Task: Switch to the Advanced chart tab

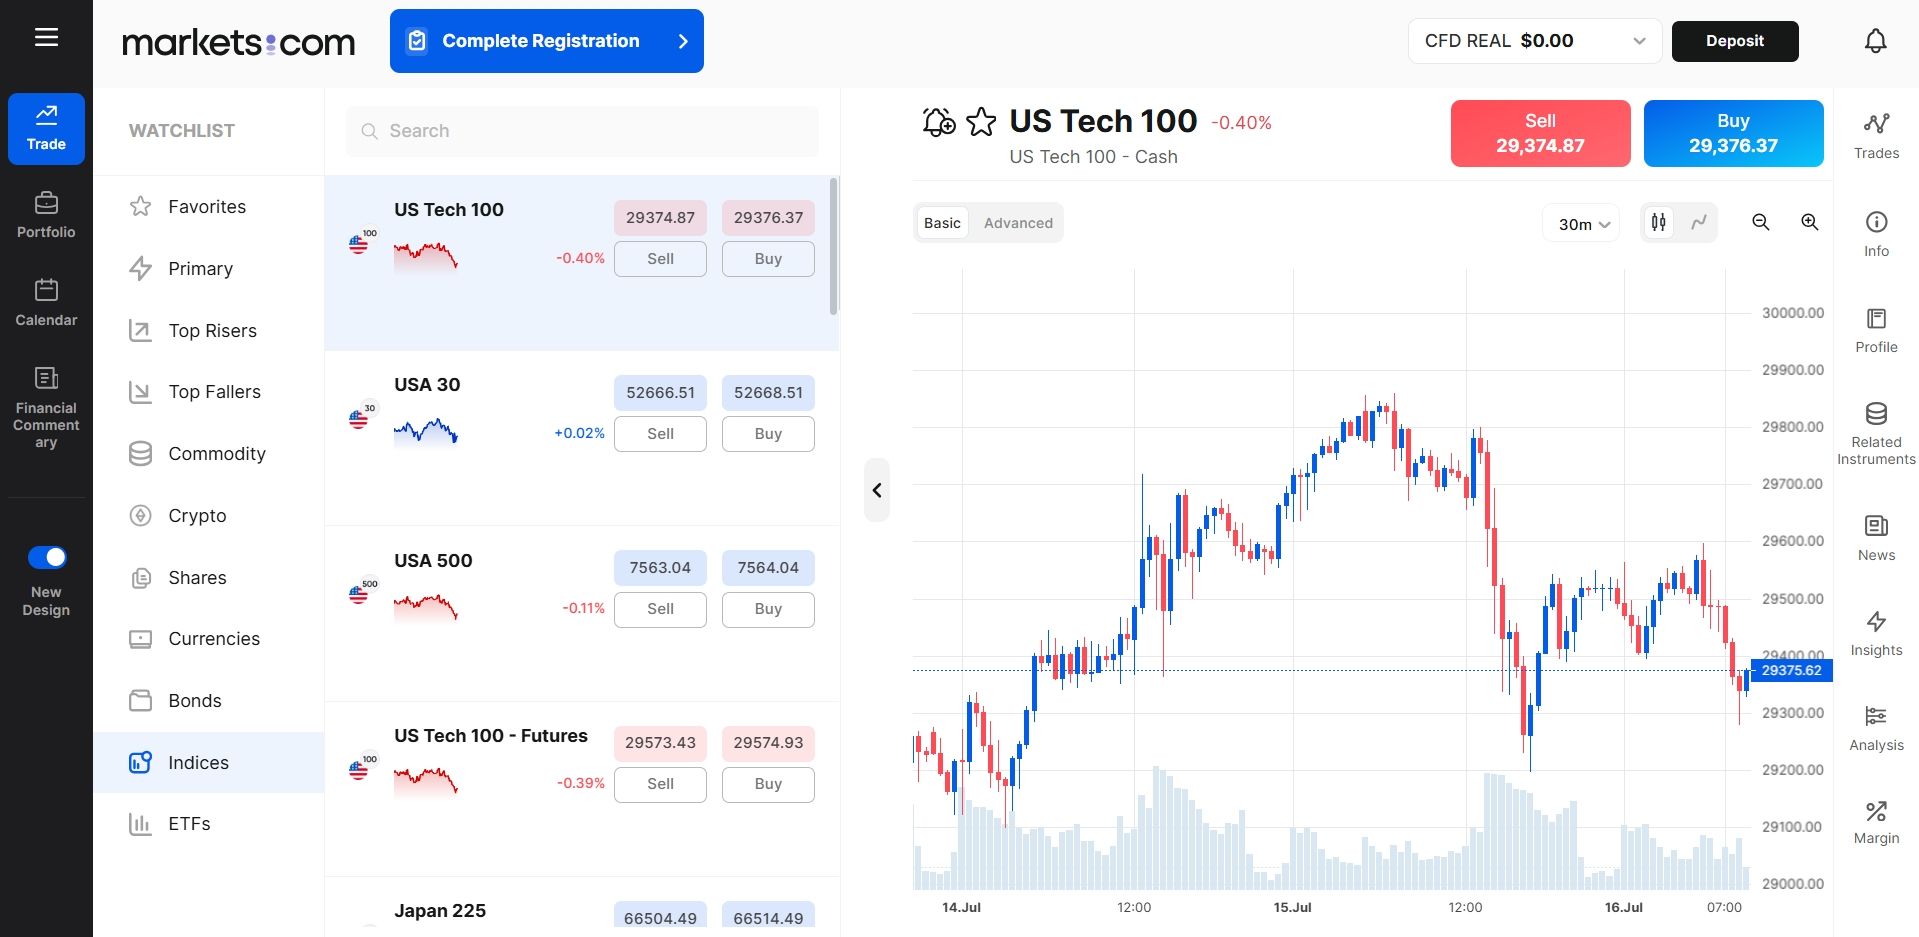Action: [1017, 223]
